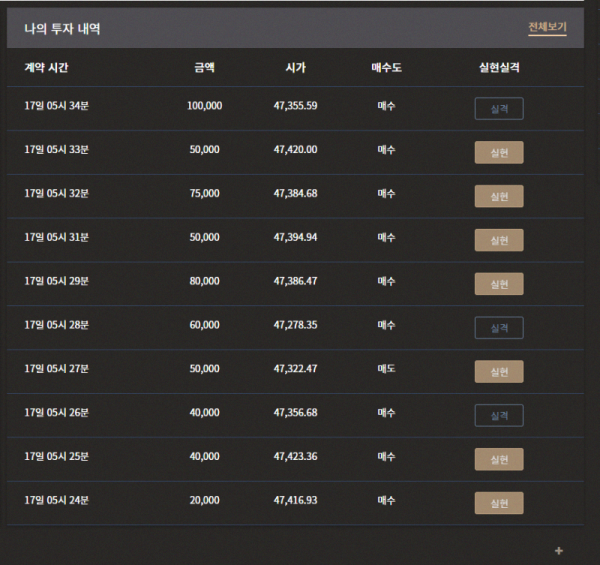Click the 100,000 amount cell

204,106
